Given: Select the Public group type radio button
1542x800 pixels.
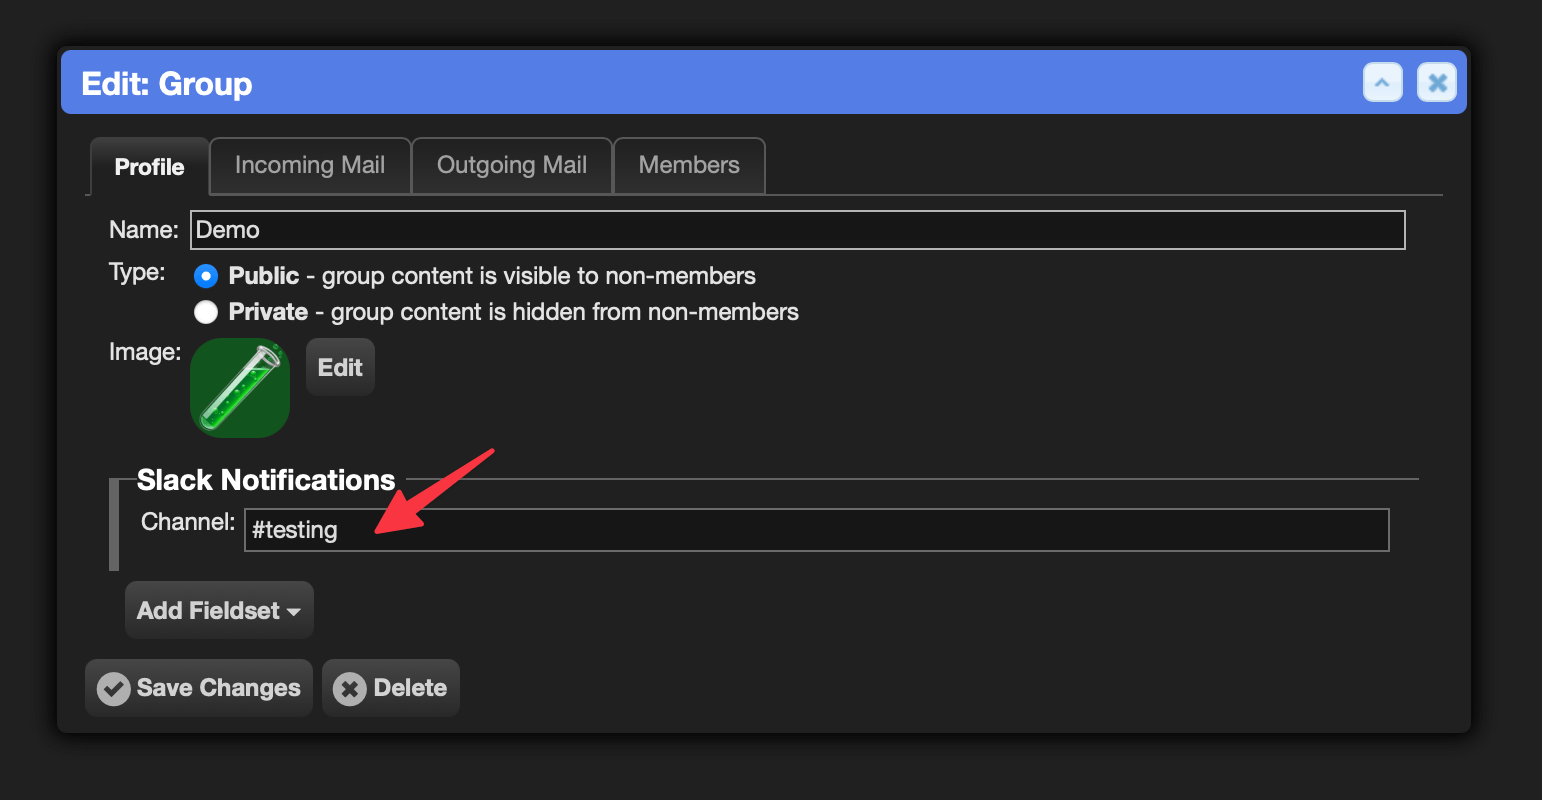Looking at the screenshot, I should (206, 276).
